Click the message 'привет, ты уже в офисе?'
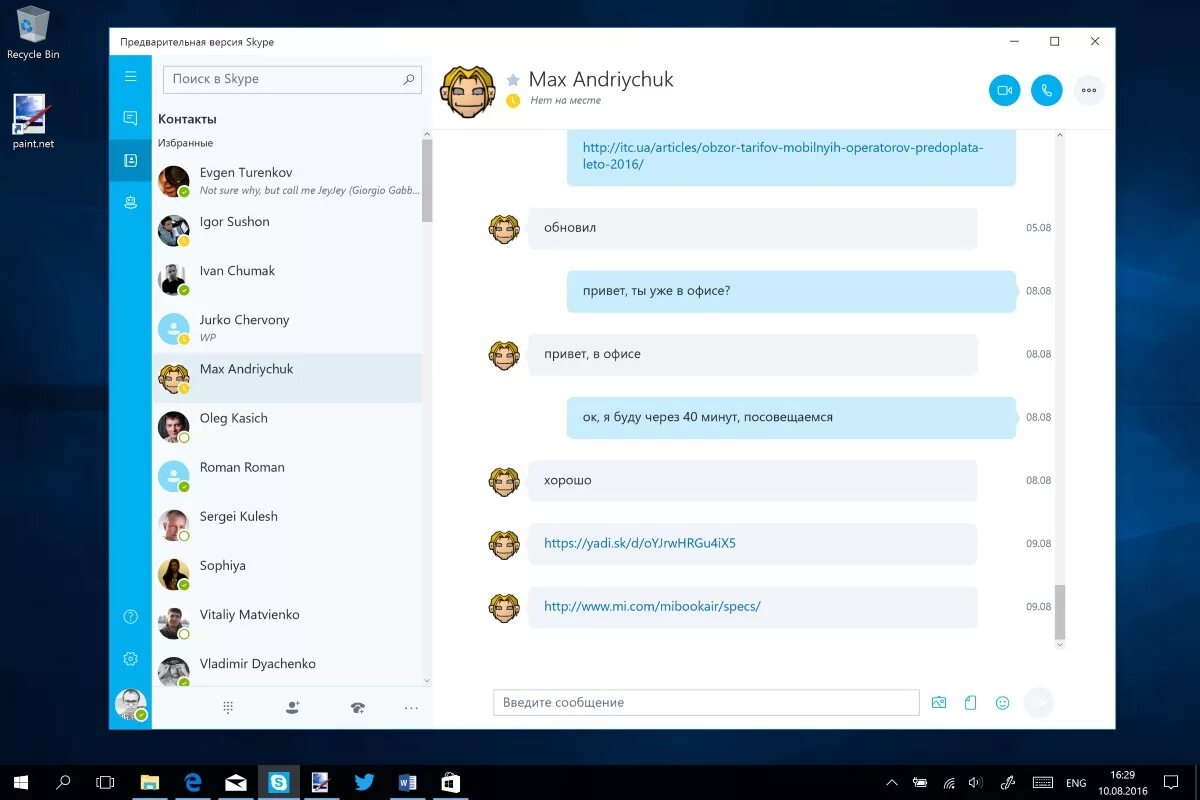The width and height of the screenshot is (1200, 800). point(791,291)
